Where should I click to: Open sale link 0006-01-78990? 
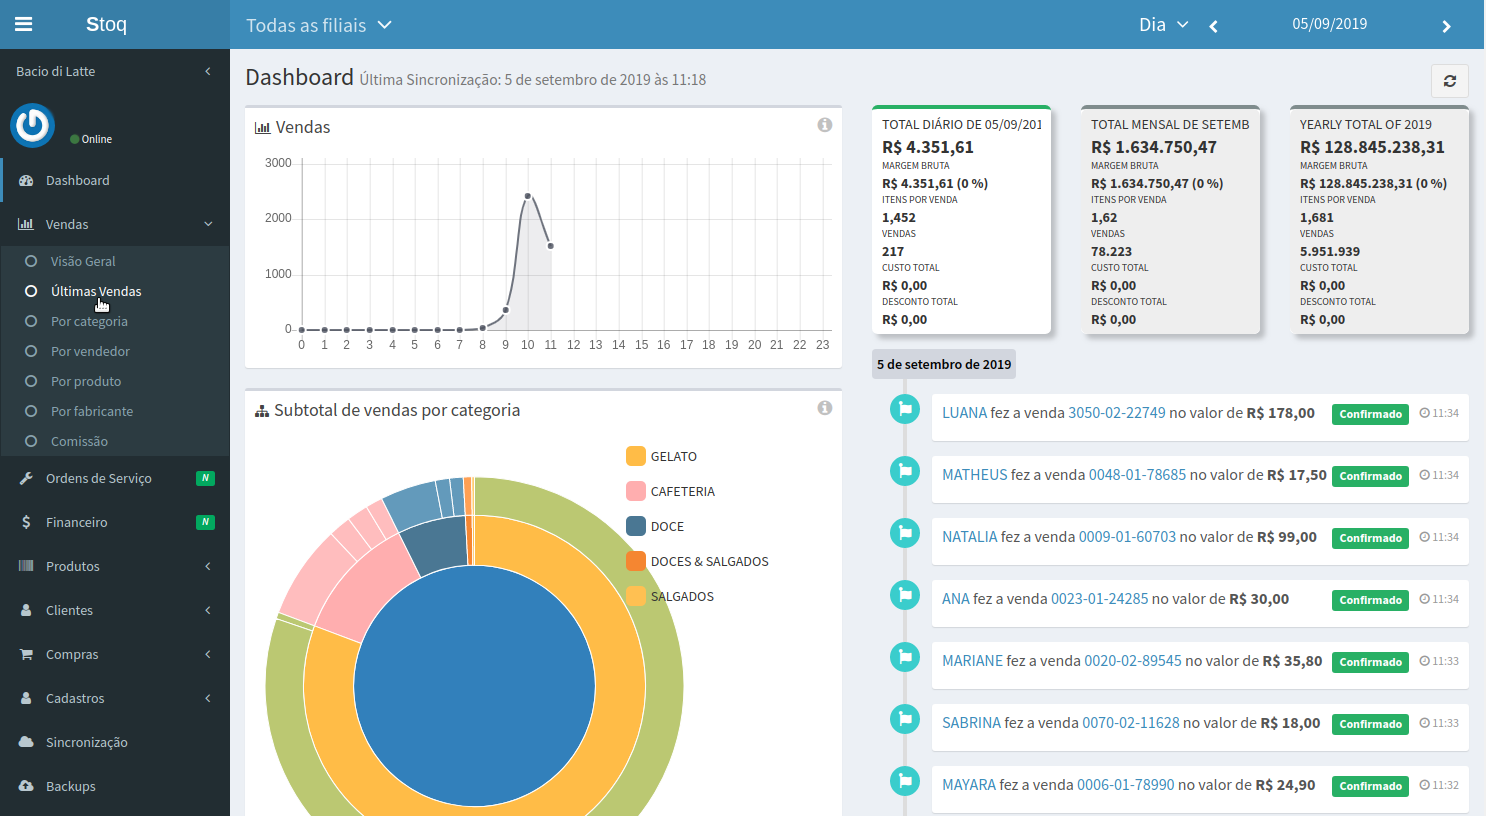[x=1126, y=785]
